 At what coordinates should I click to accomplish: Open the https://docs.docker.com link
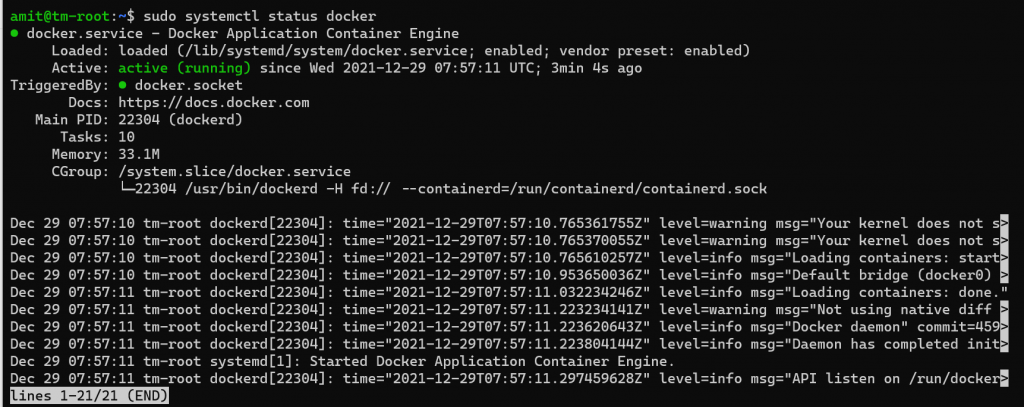[214, 103]
